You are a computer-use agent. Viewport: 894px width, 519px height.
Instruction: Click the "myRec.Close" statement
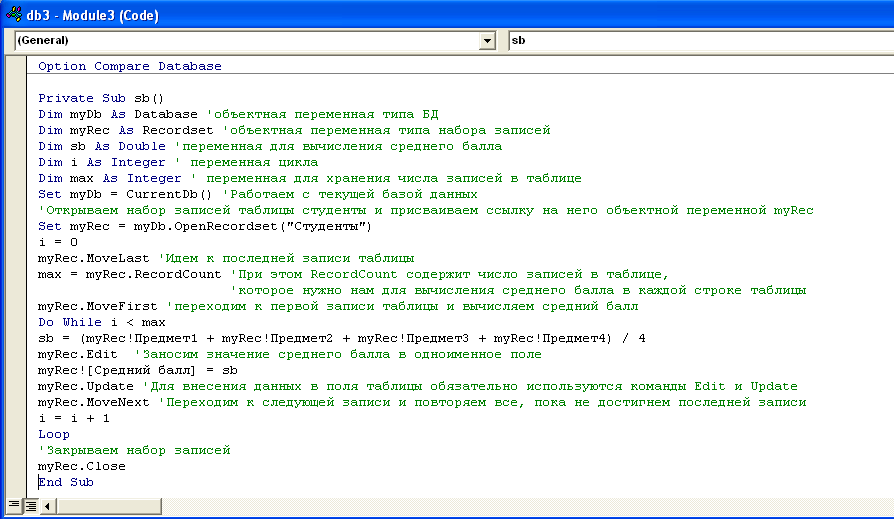tap(82, 466)
